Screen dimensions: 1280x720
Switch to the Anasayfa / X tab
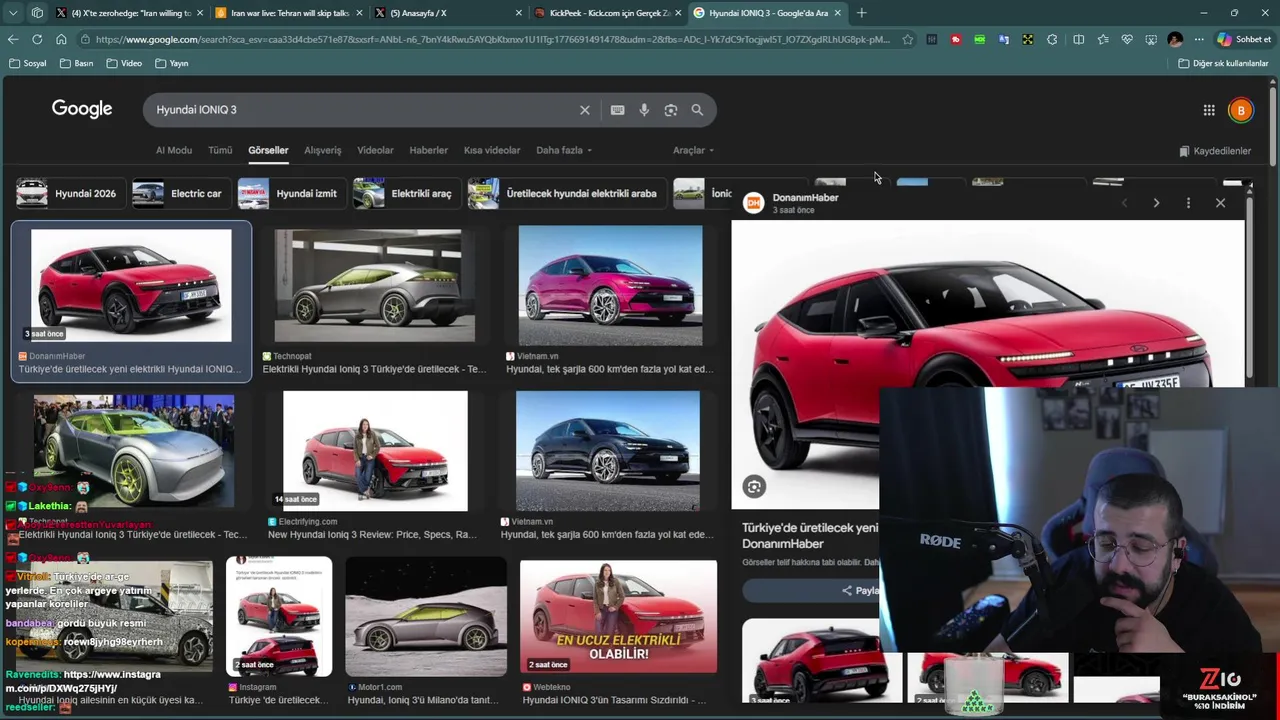tap(448, 13)
